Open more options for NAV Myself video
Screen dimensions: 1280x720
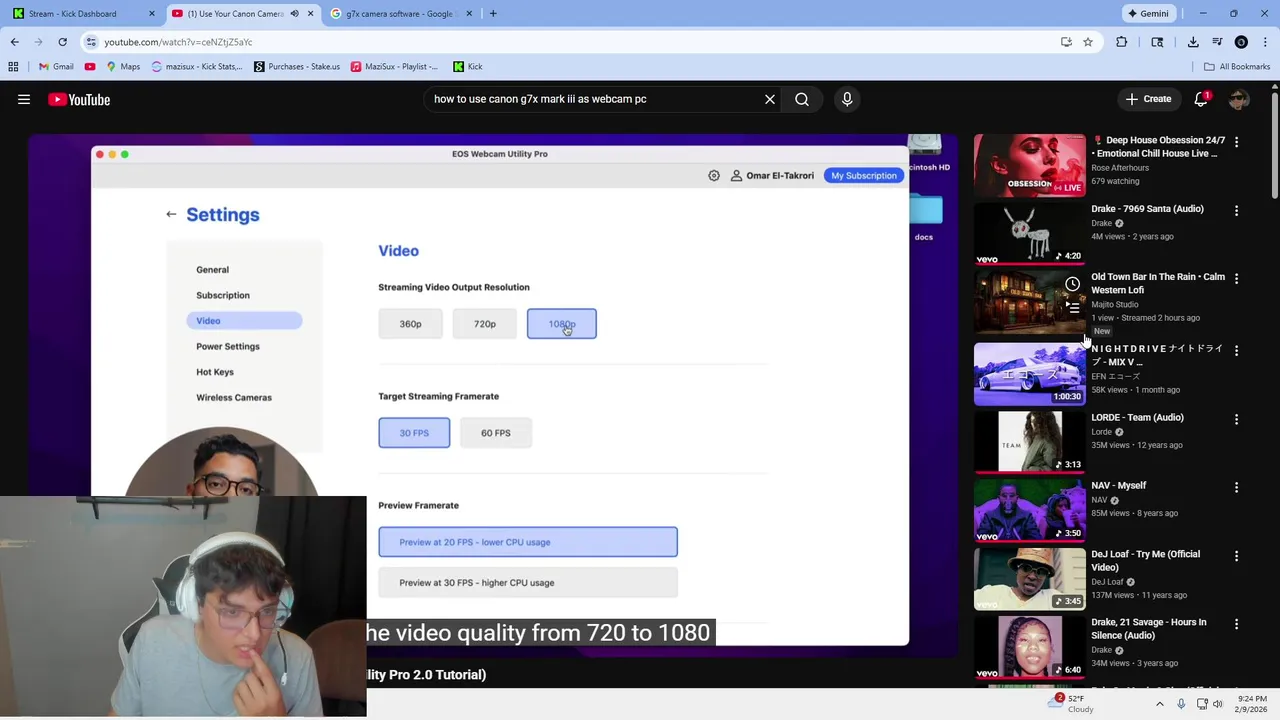tap(1236, 487)
